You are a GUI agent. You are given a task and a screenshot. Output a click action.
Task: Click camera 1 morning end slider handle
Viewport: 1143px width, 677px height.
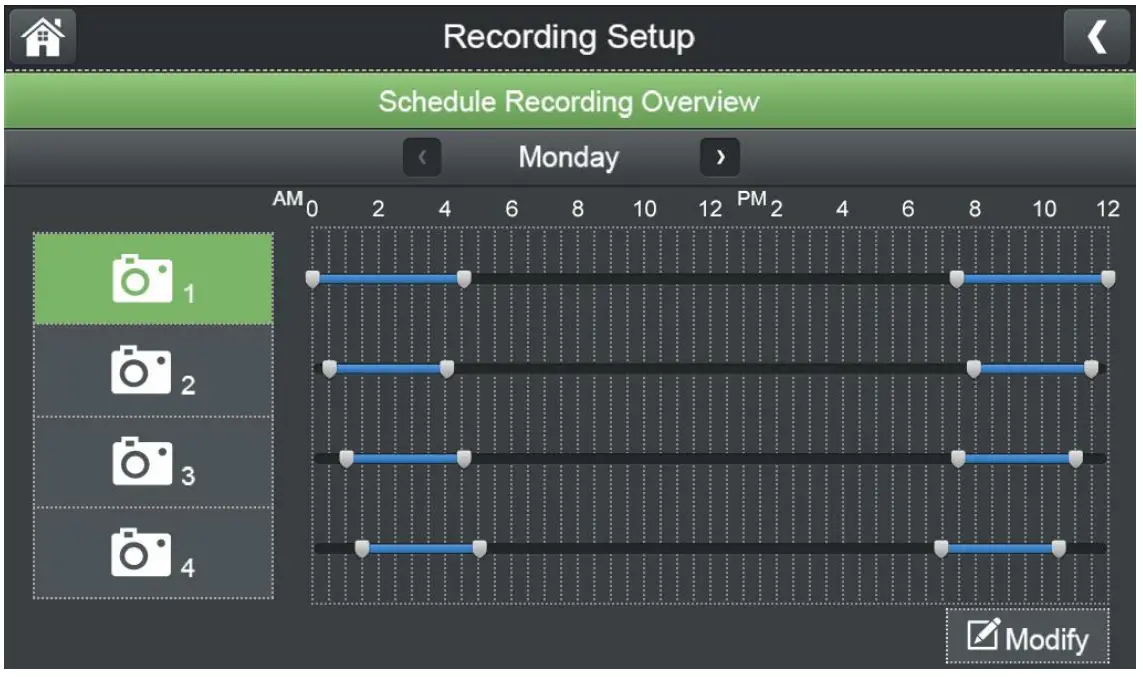click(464, 278)
